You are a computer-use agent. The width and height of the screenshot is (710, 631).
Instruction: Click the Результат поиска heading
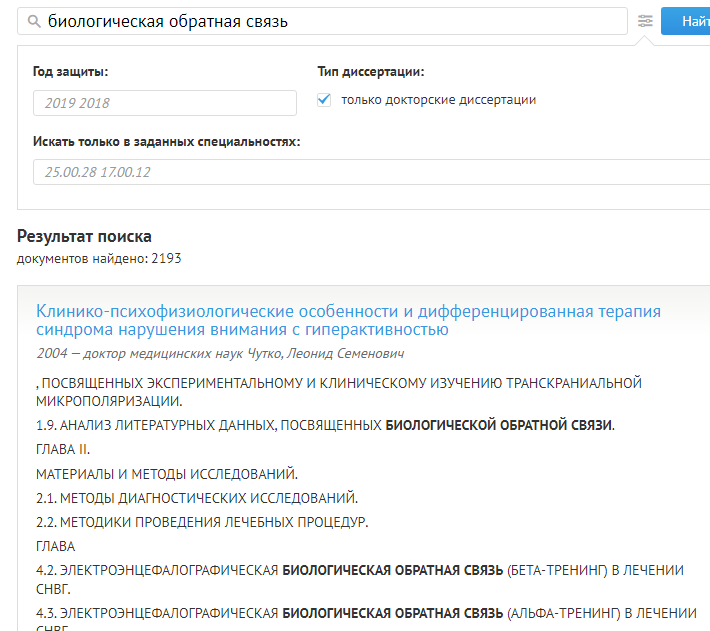84,236
